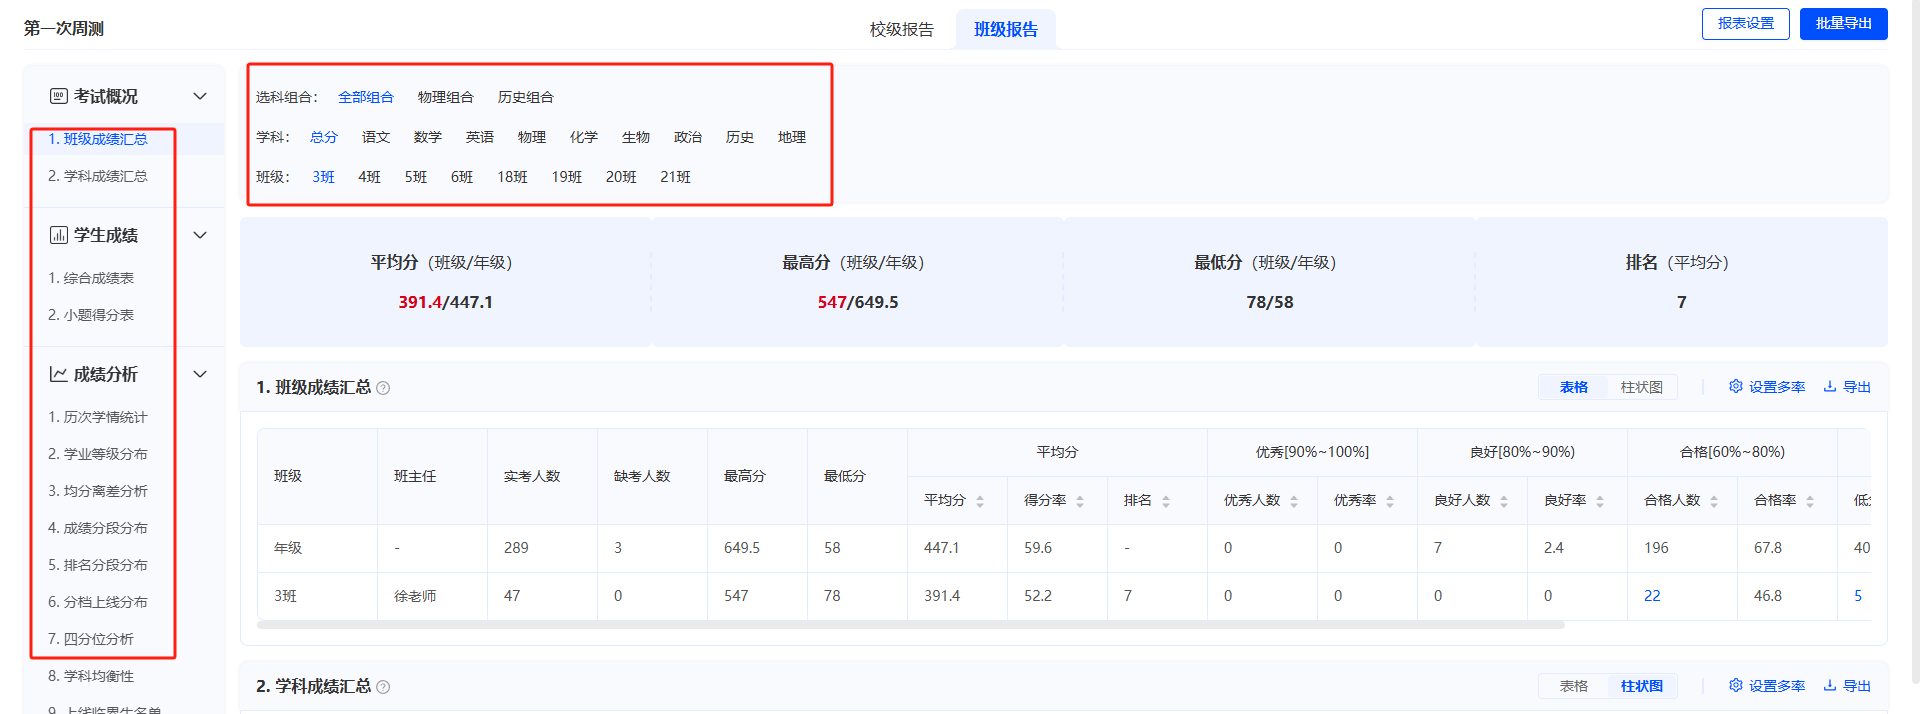Filter by subject 总分
The width and height of the screenshot is (1920, 714).
pyautogui.click(x=324, y=137)
